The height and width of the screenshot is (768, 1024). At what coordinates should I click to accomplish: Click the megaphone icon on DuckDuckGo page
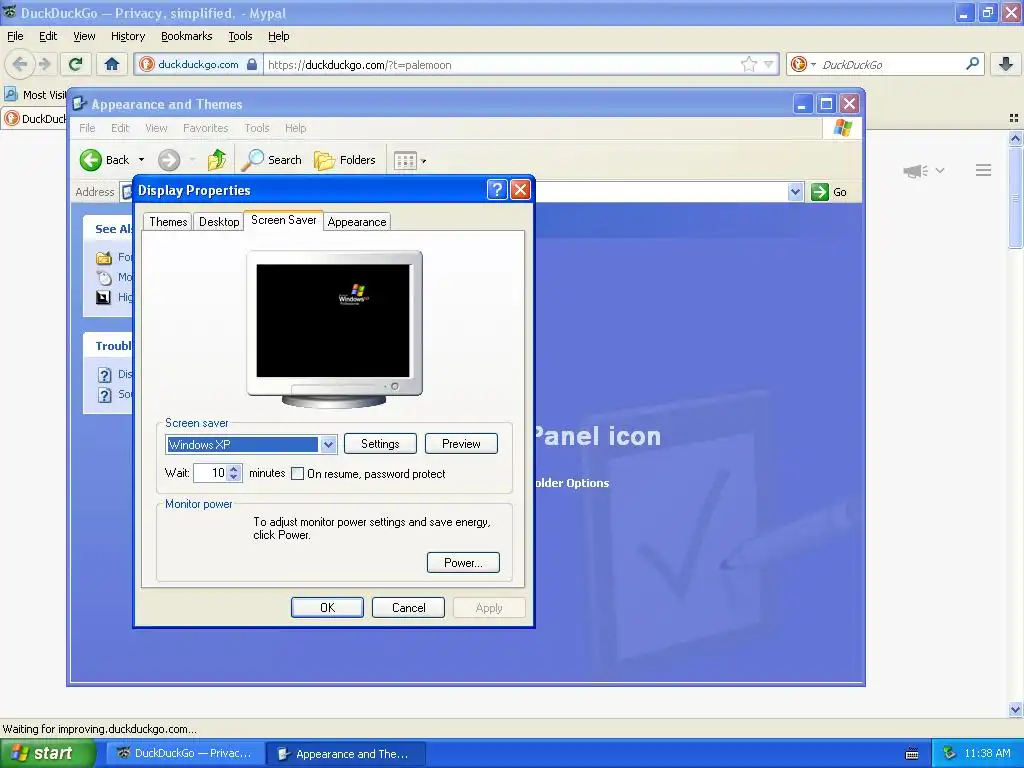[x=916, y=170]
